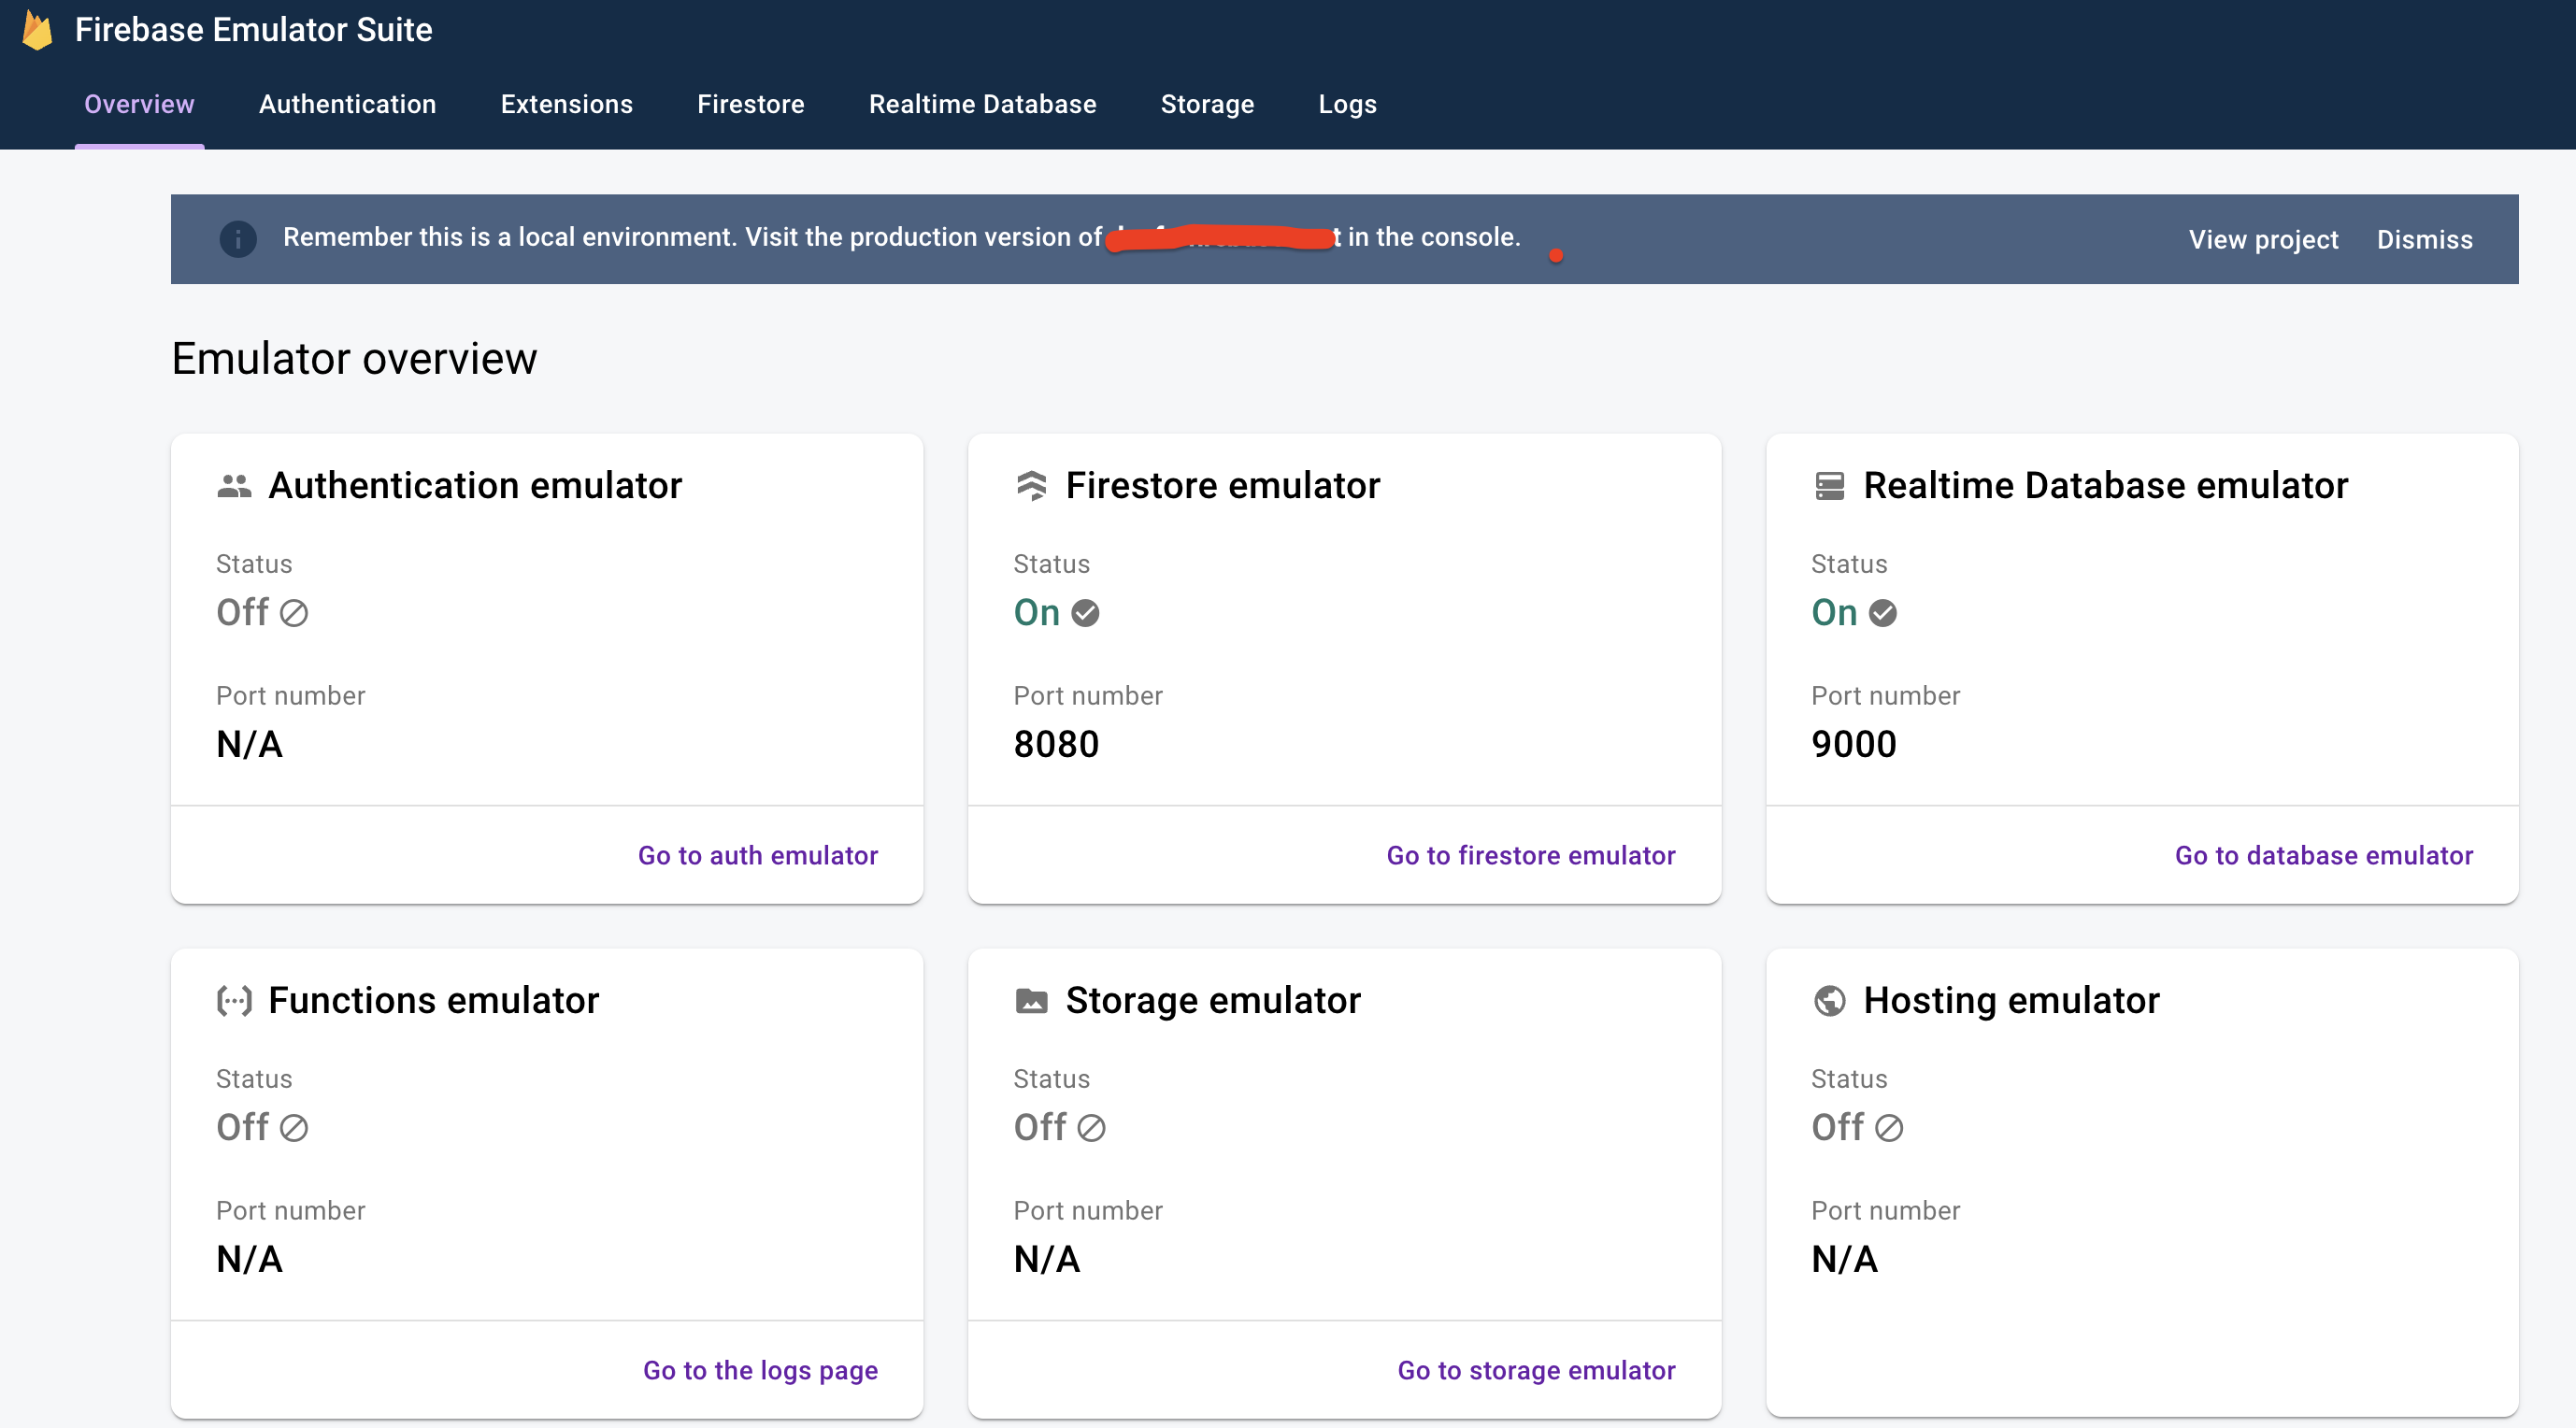Click the Functions emulator brackets icon

coord(234,1001)
